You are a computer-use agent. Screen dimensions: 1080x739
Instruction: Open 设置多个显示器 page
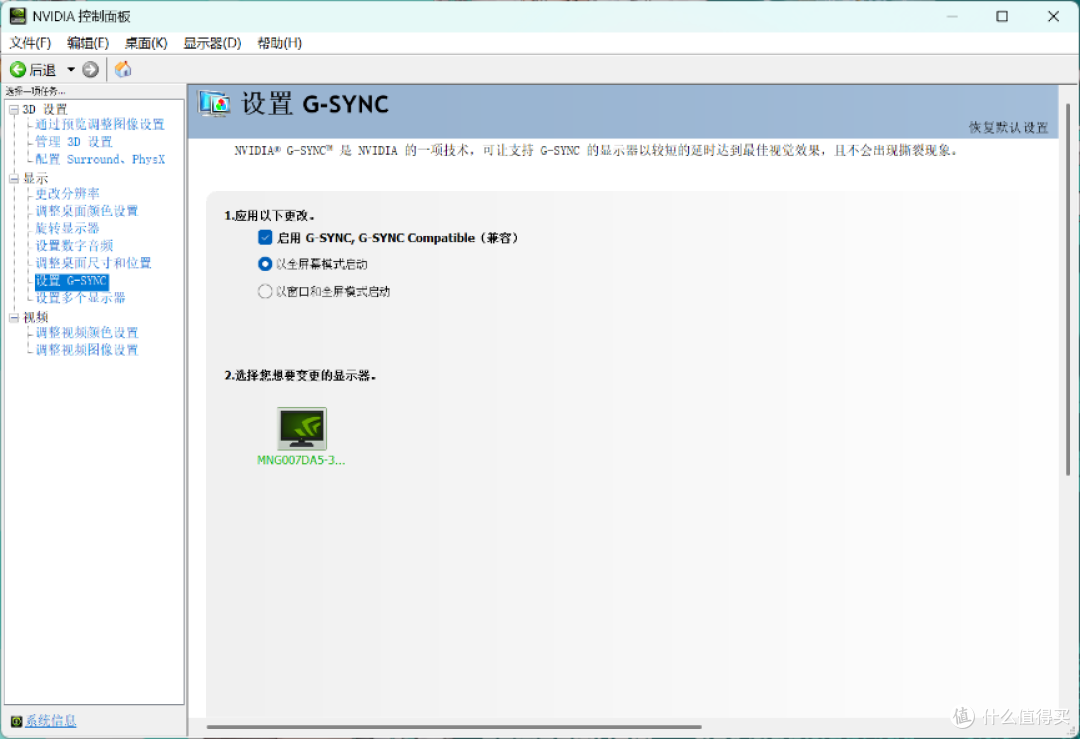pyautogui.click(x=81, y=298)
